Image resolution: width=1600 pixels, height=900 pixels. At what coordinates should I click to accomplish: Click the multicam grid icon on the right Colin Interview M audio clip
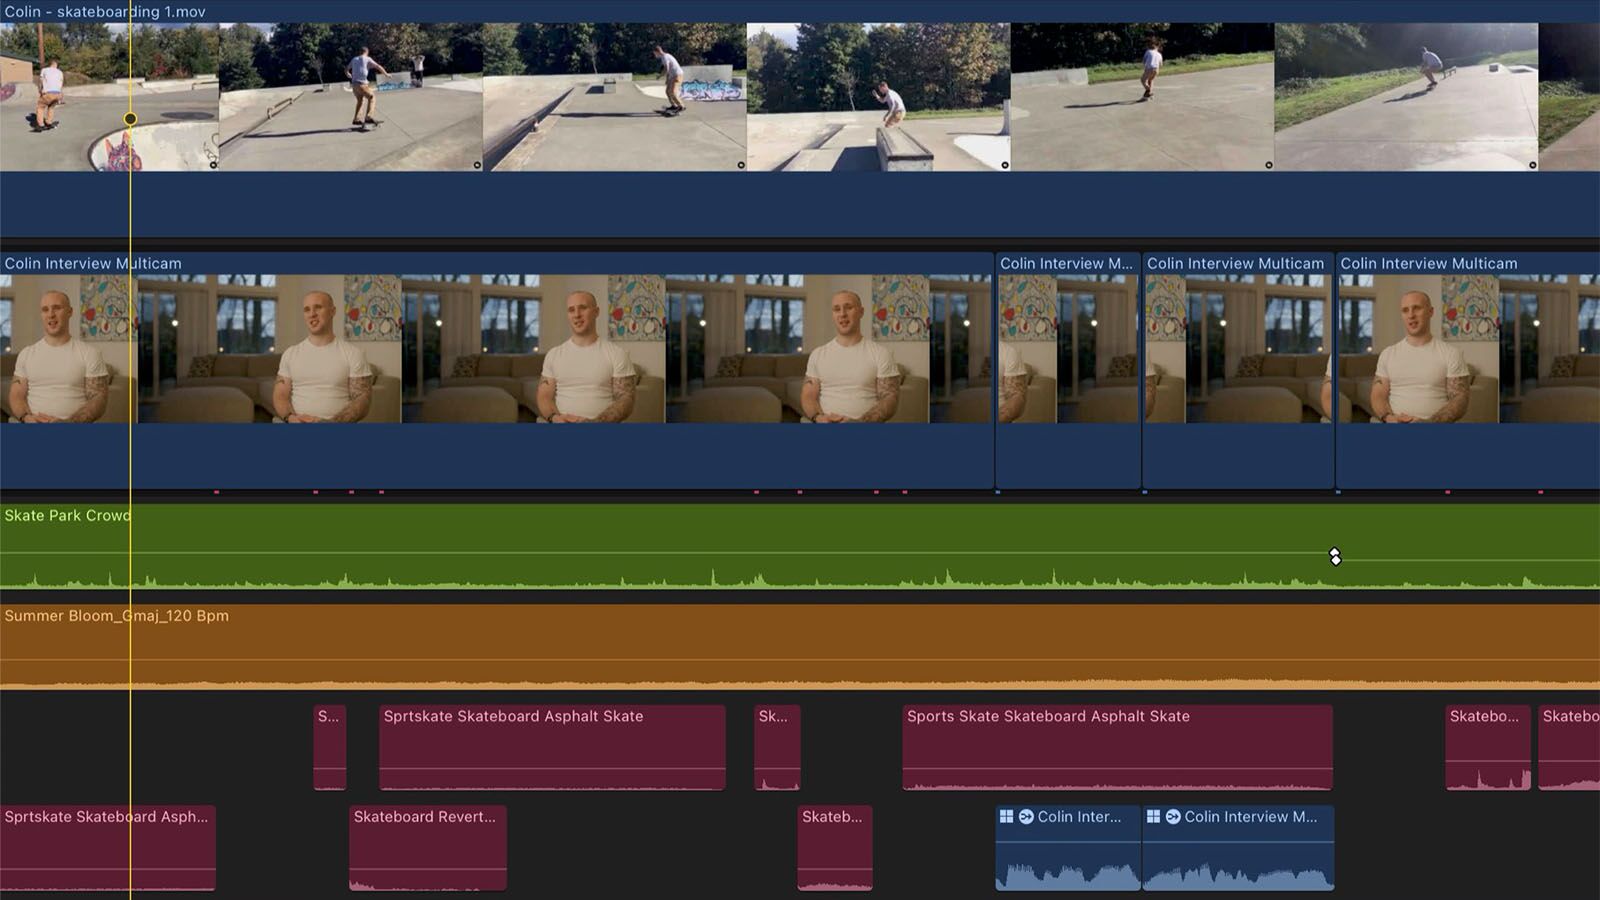1154,815
